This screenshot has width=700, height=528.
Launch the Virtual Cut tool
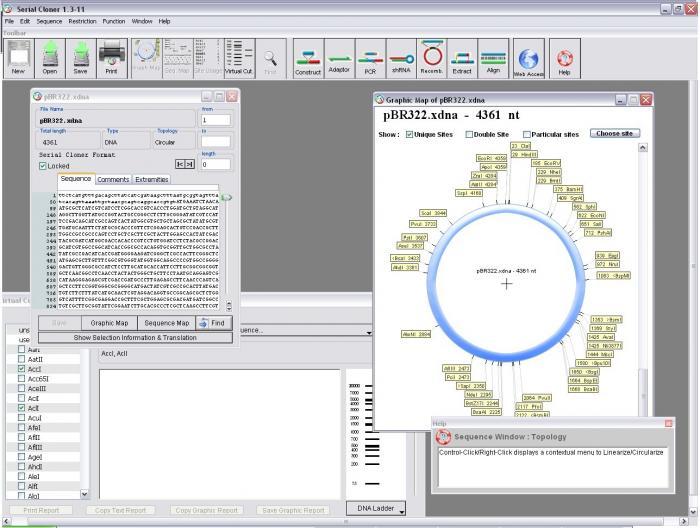point(239,58)
